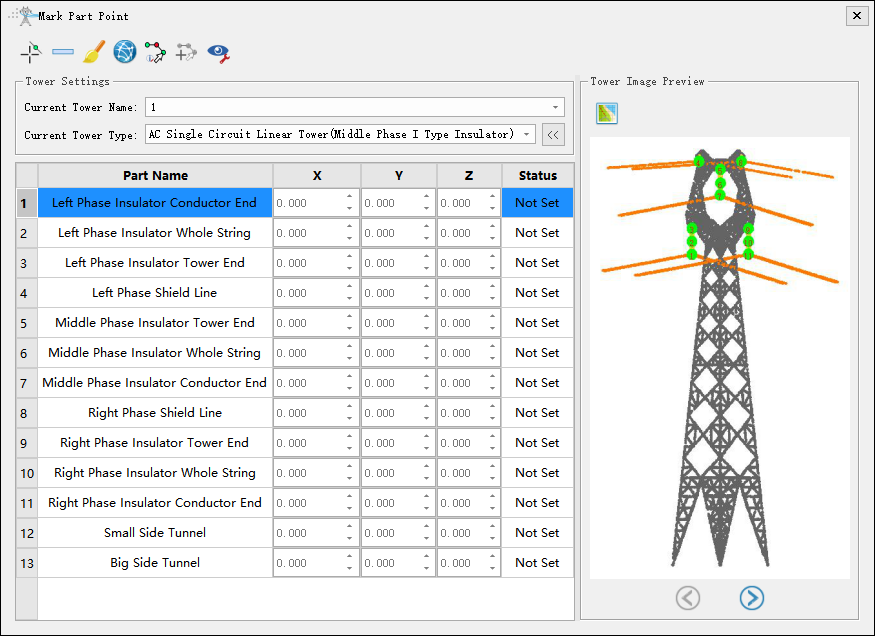
Task: Select Left Phase Insulator Whole String row
Action: coord(155,233)
